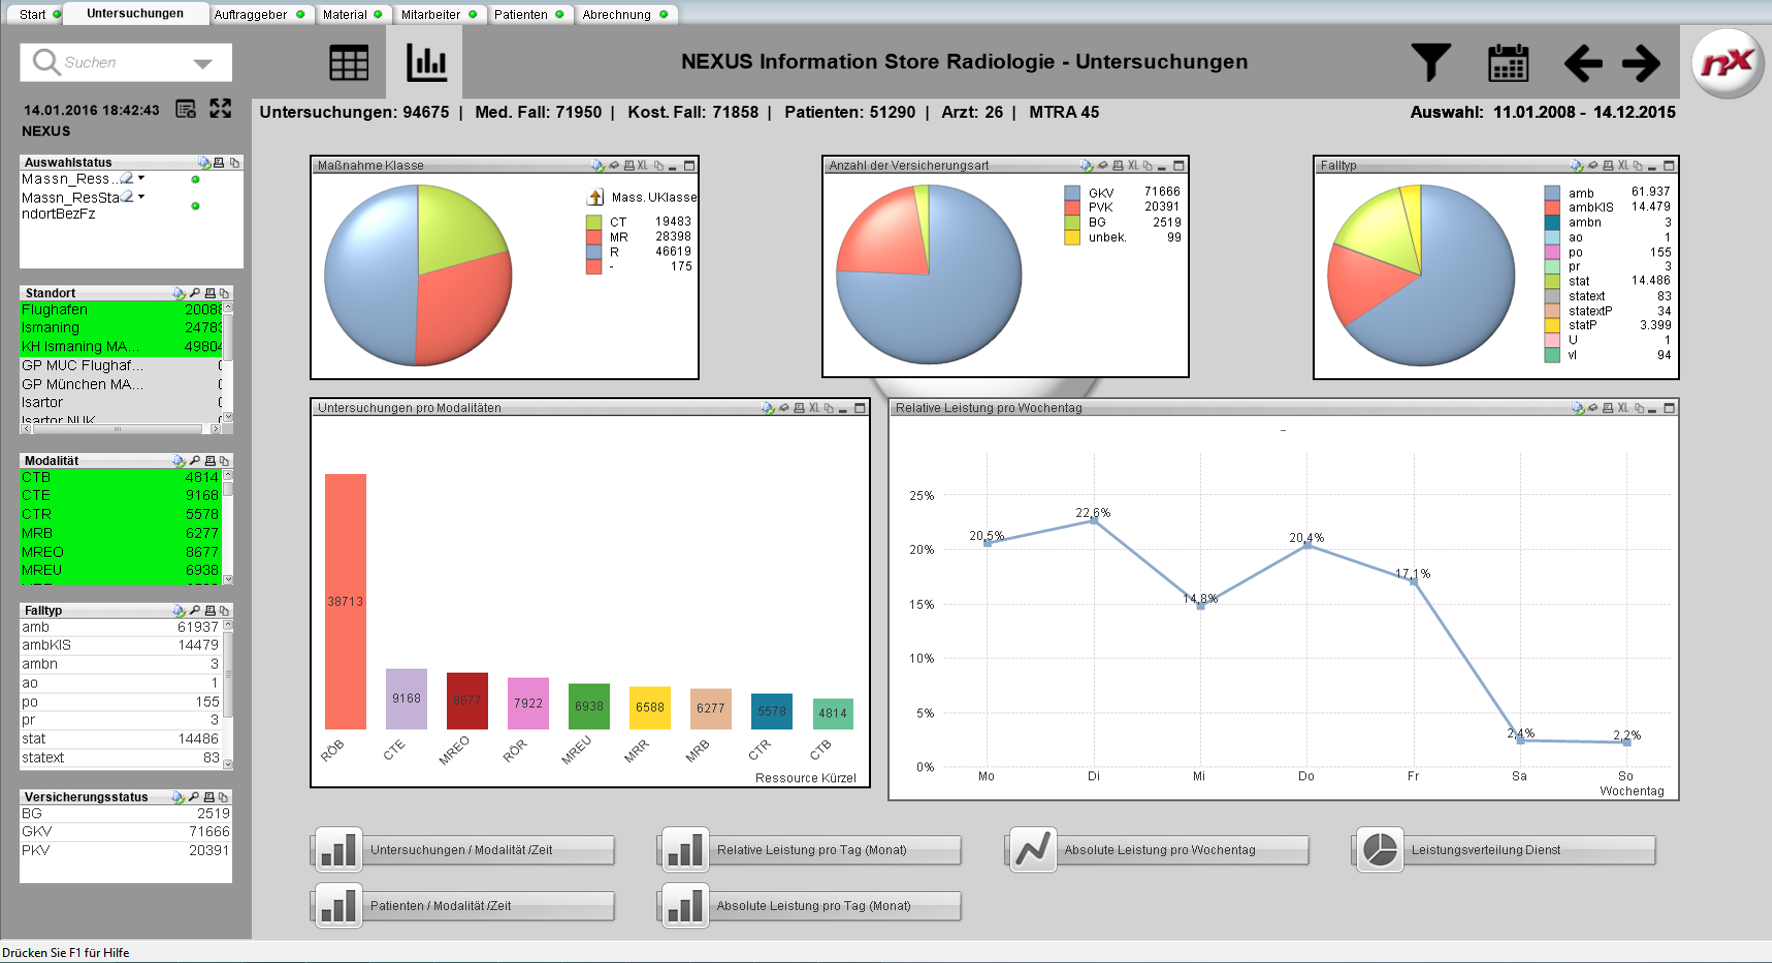Click the Mass. UKlasse drill-up arrow icon
This screenshot has width=1772, height=963.
[x=595, y=197]
